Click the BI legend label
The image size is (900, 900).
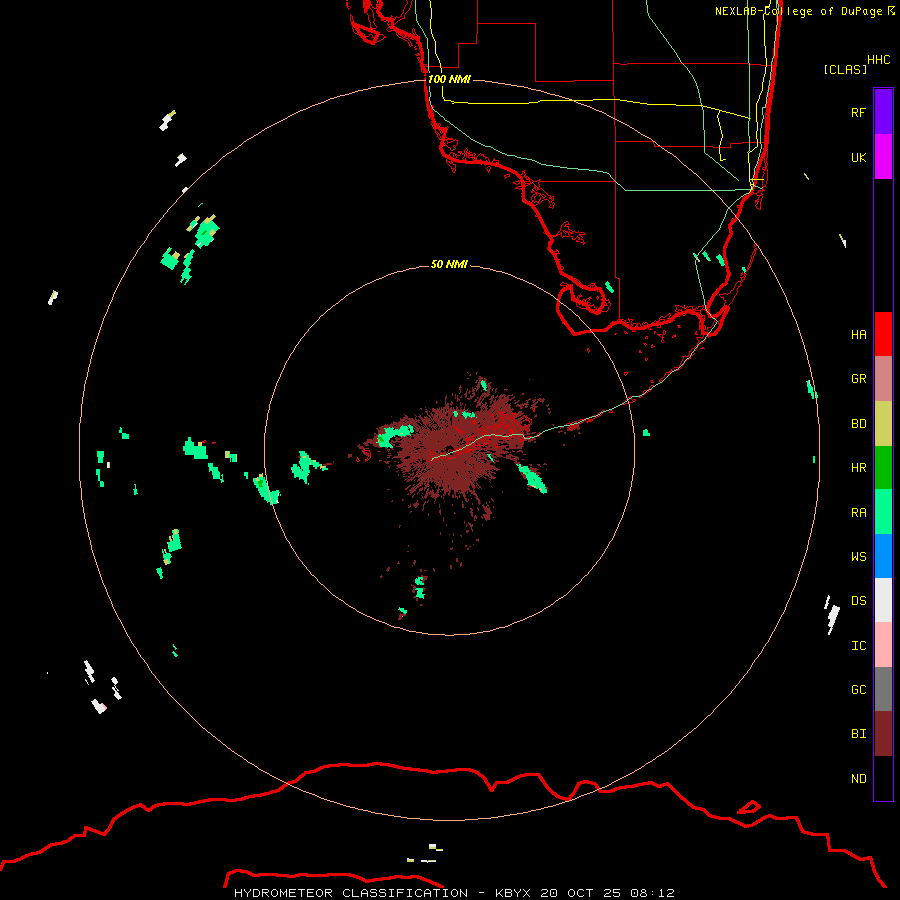[858, 734]
